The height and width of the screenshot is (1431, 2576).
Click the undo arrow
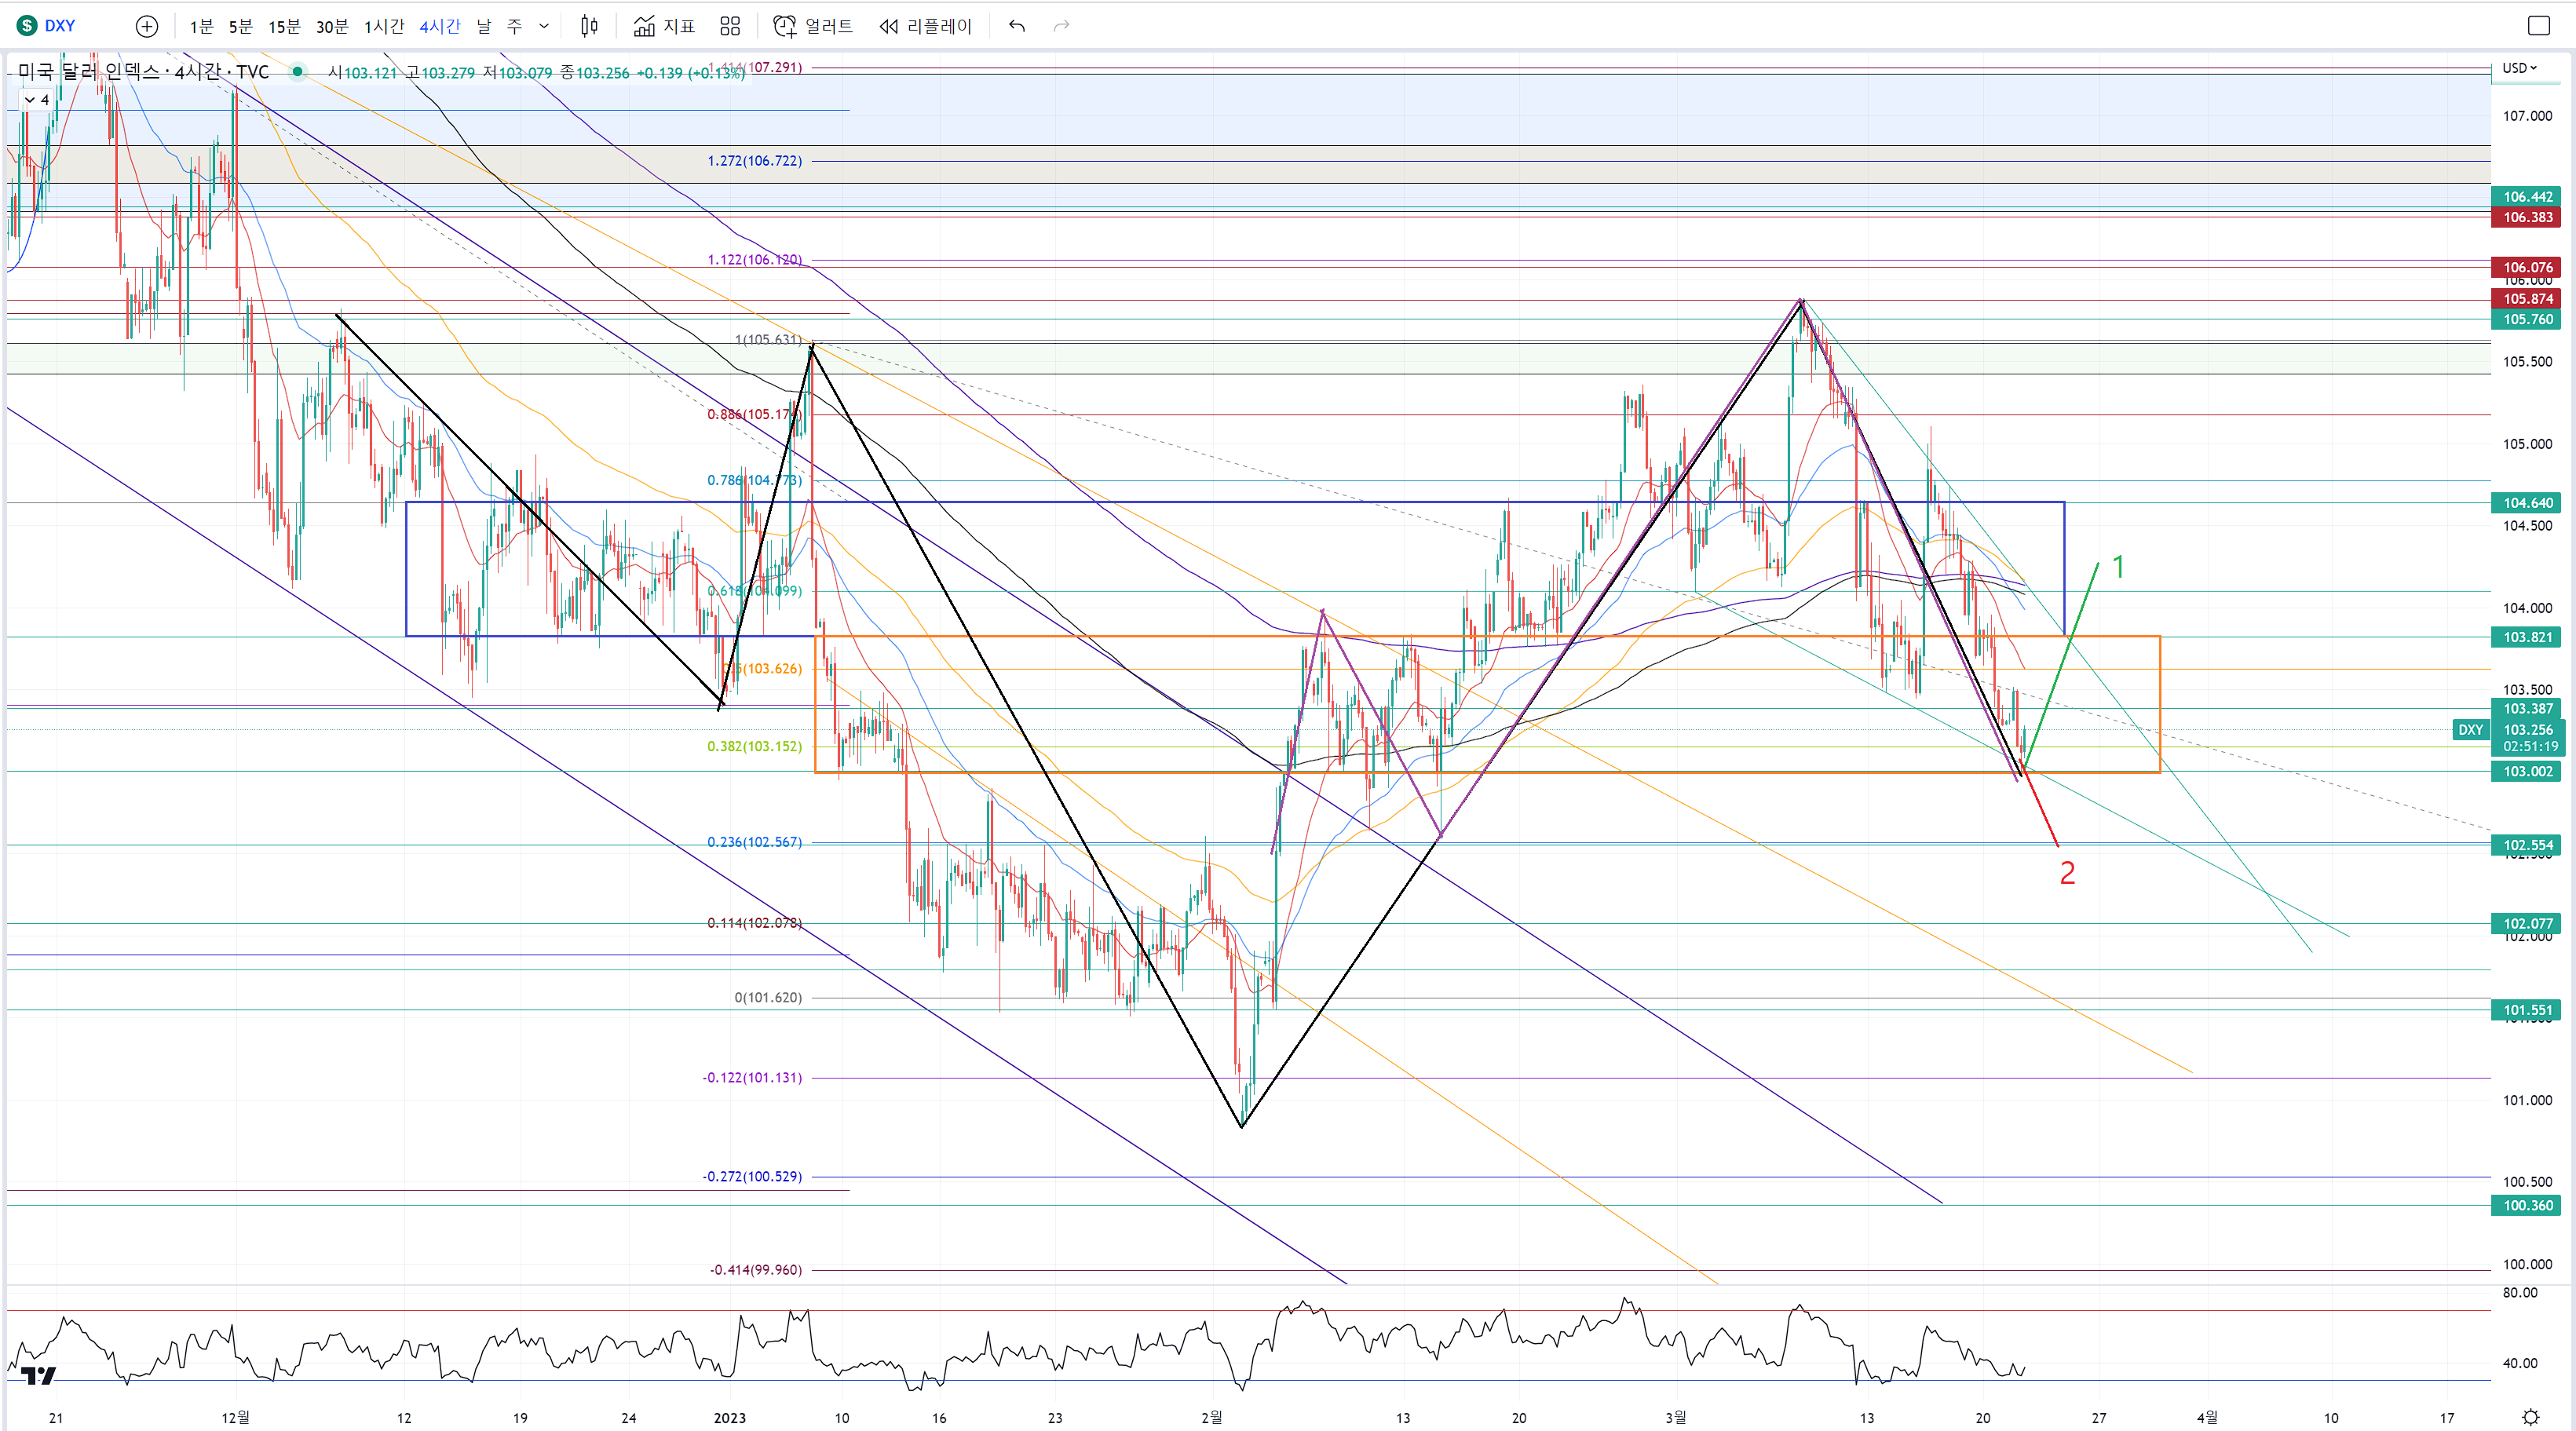(x=1017, y=26)
